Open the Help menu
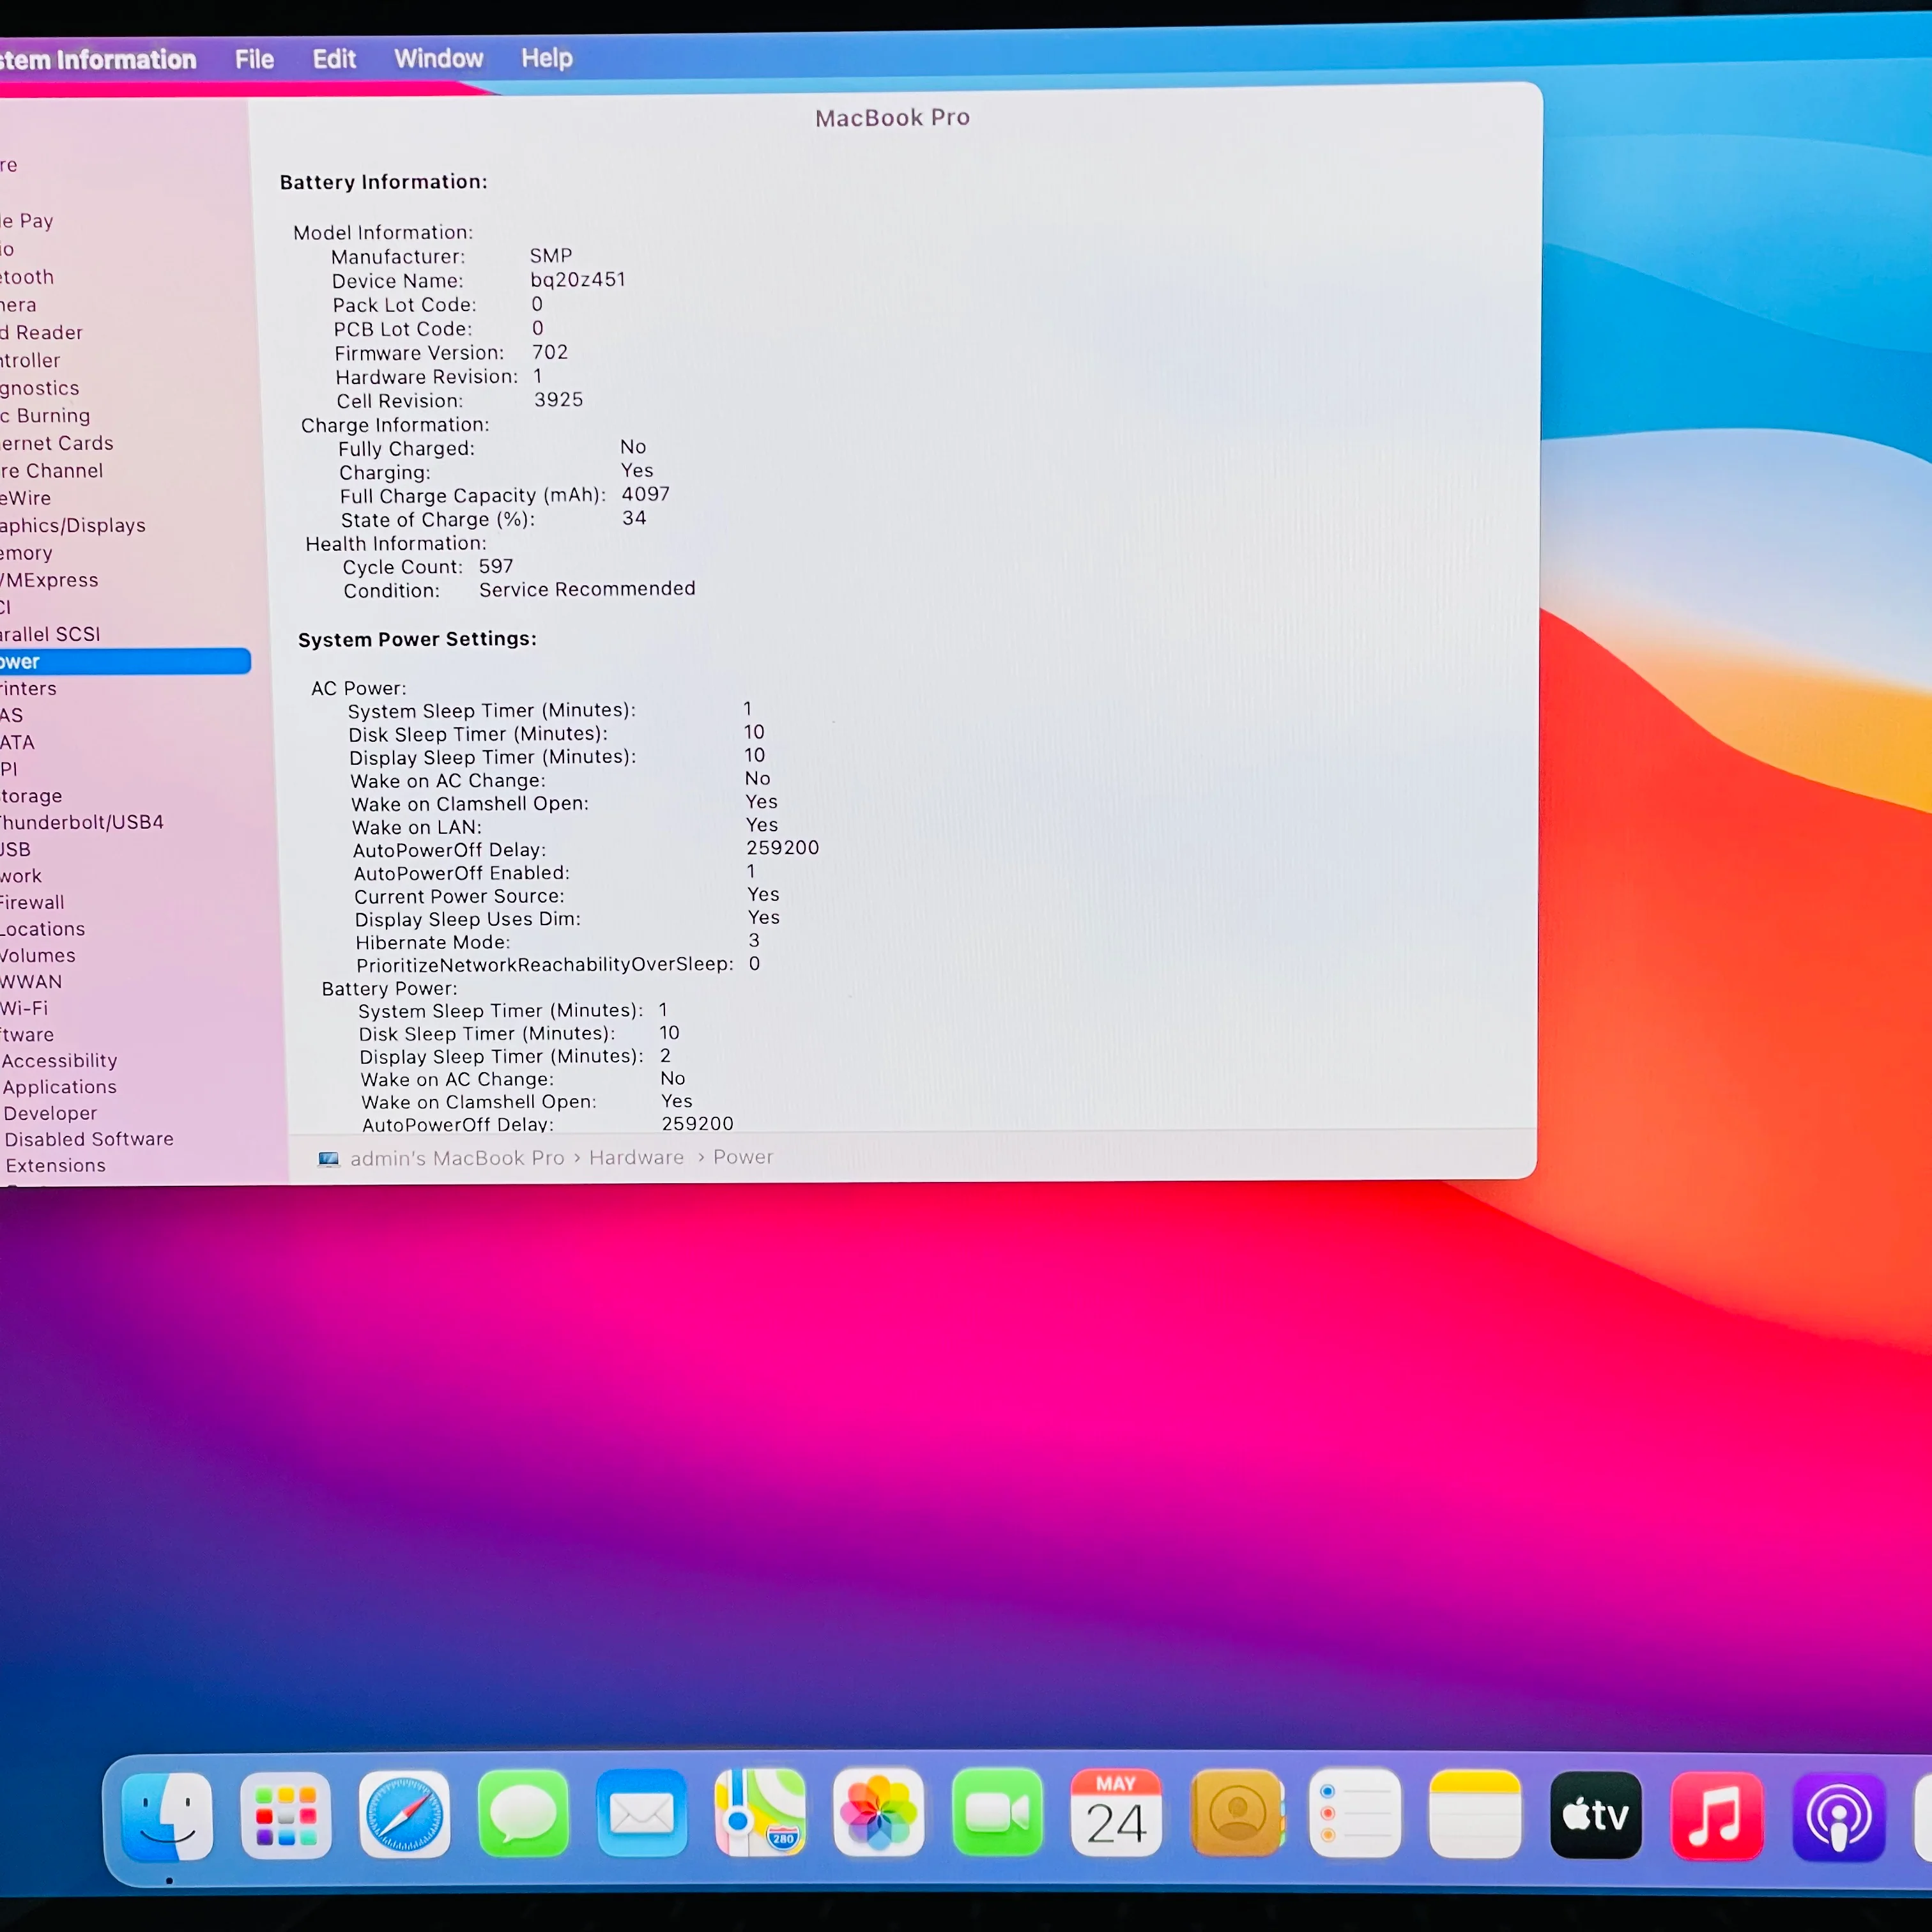The width and height of the screenshot is (1932, 1932). click(x=546, y=58)
